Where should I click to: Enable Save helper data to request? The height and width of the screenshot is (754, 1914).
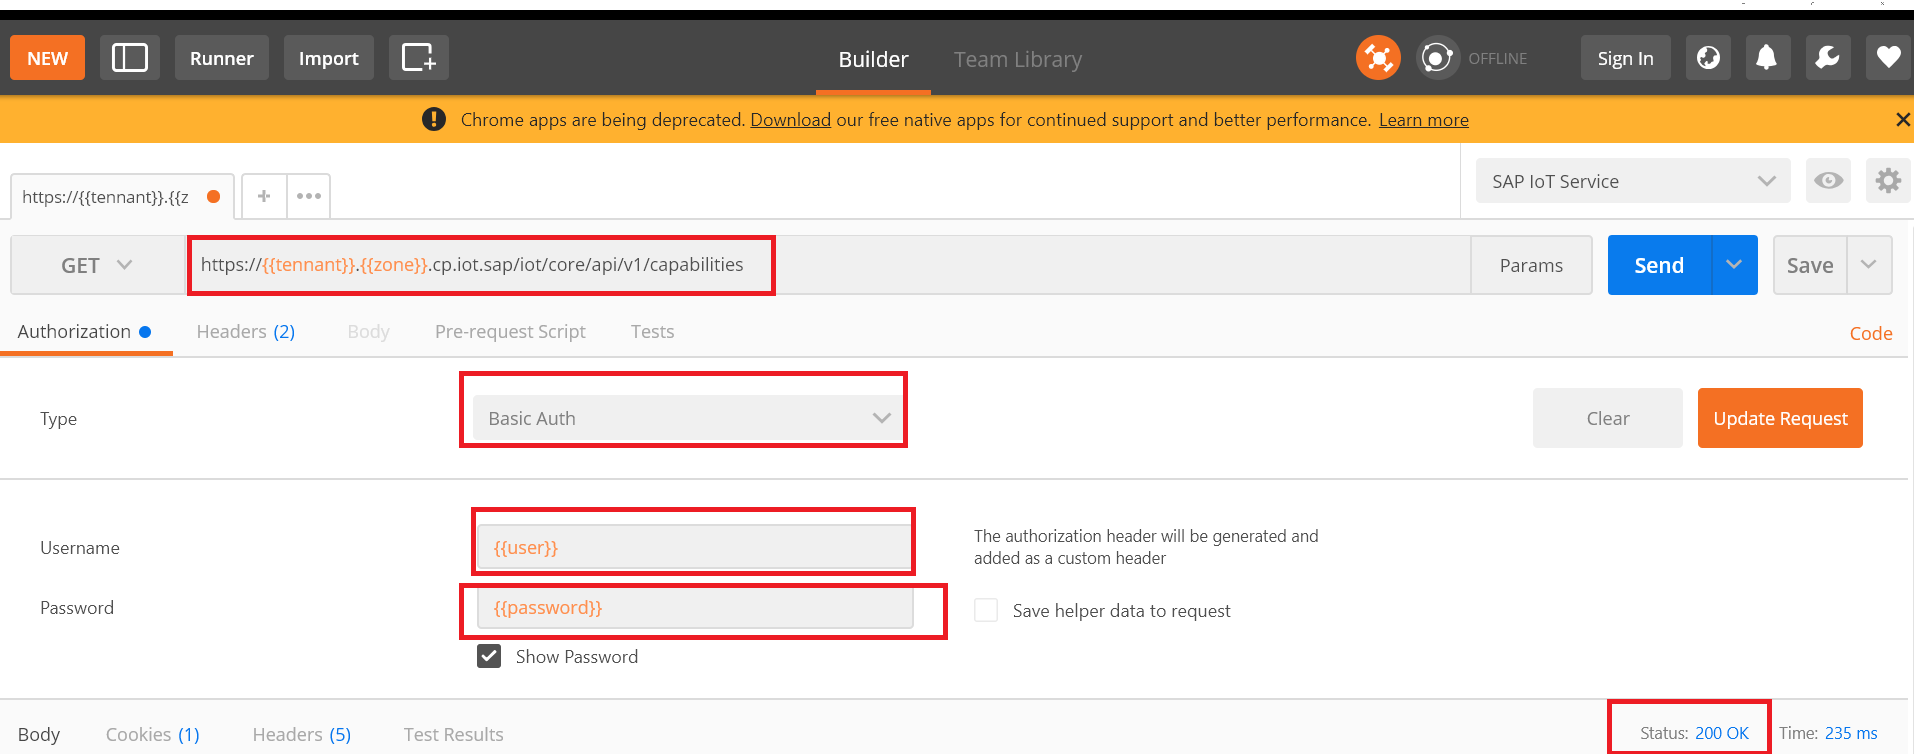point(986,610)
